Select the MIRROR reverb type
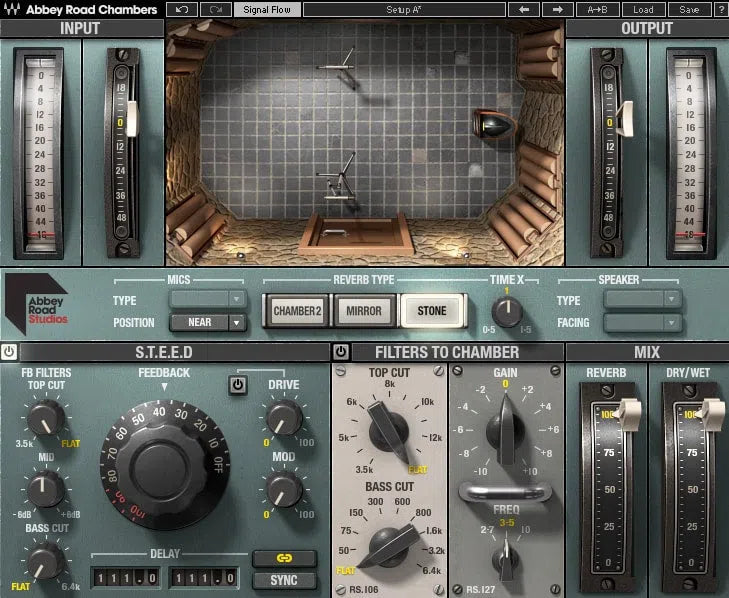 [363, 311]
